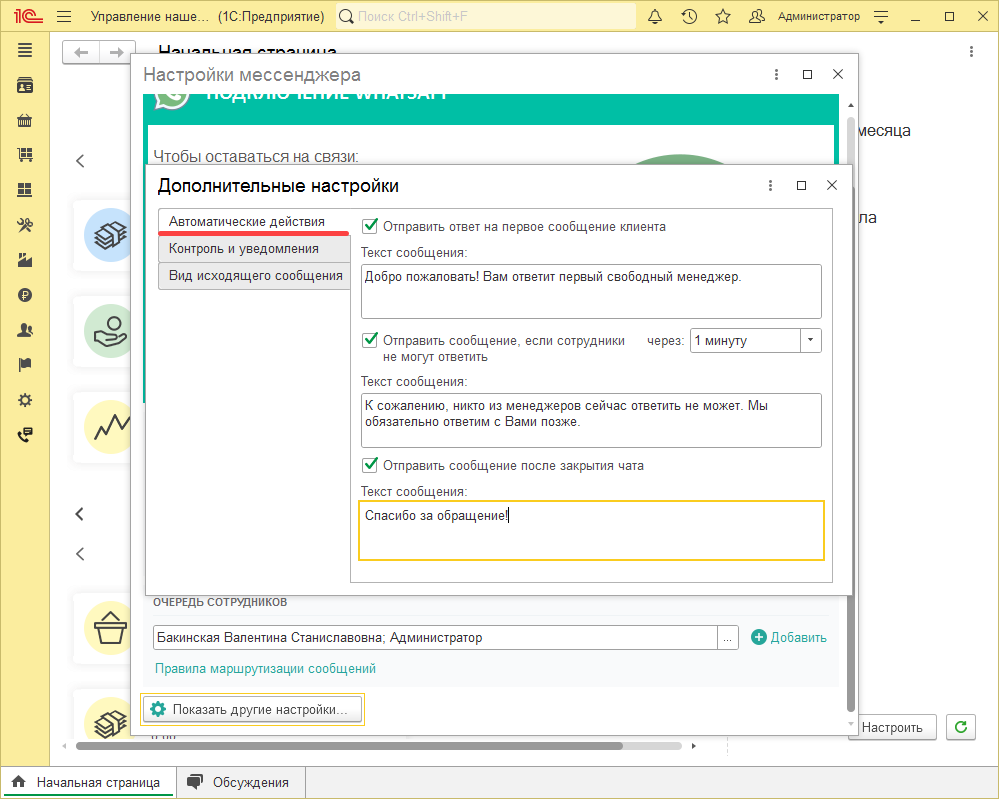Click the horizontal scrollbar at bottom
Image resolution: width=999 pixels, height=799 pixels.
point(350,746)
